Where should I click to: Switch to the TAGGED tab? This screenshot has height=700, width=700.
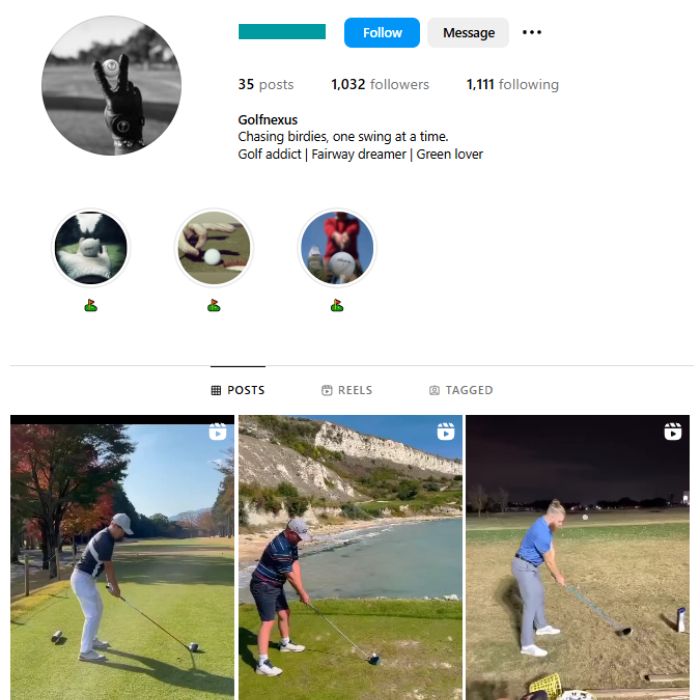pyautogui.click(x=461, y=390)
